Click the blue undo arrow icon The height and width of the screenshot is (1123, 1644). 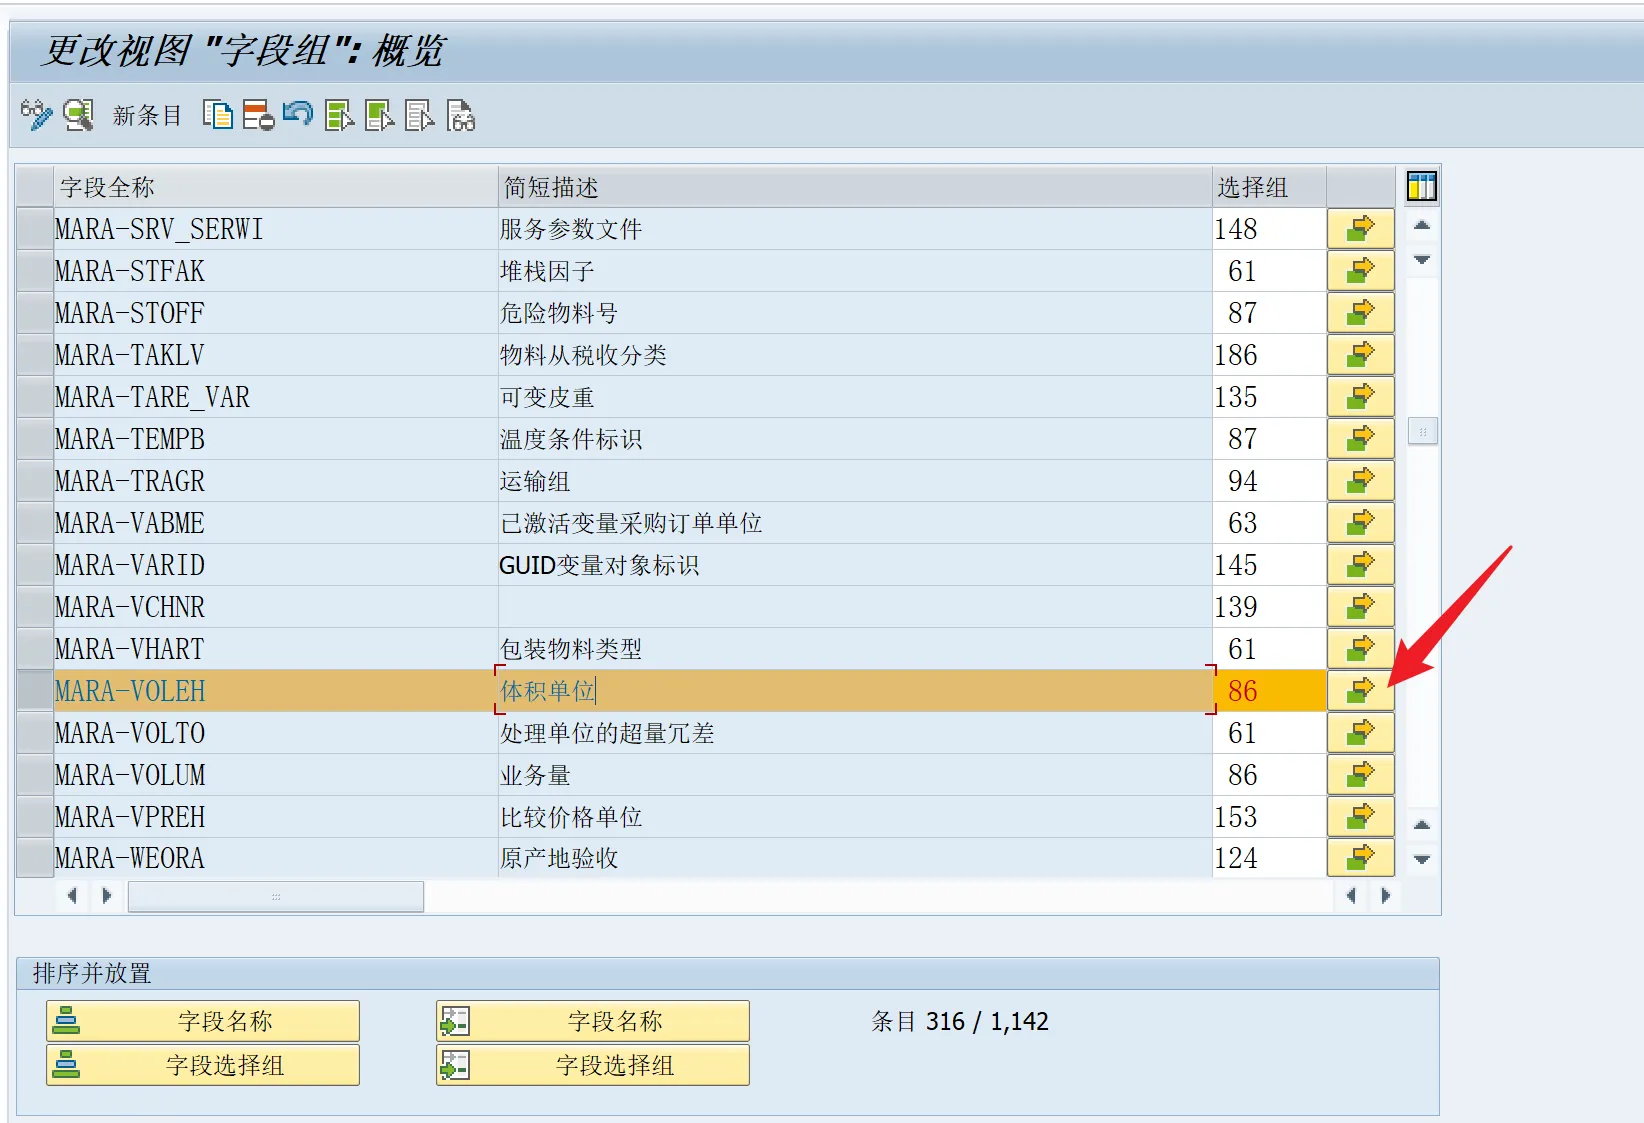pyautogui.click(x=298, y=114)
